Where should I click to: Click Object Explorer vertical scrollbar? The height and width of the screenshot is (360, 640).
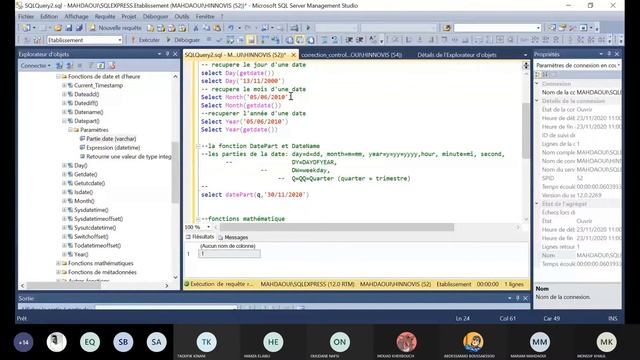(175, 172)
